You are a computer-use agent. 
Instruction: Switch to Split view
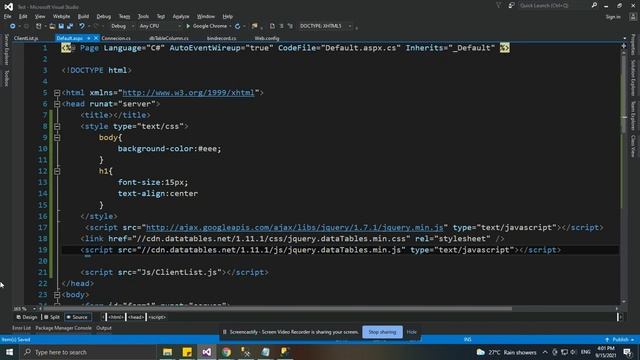52,317
